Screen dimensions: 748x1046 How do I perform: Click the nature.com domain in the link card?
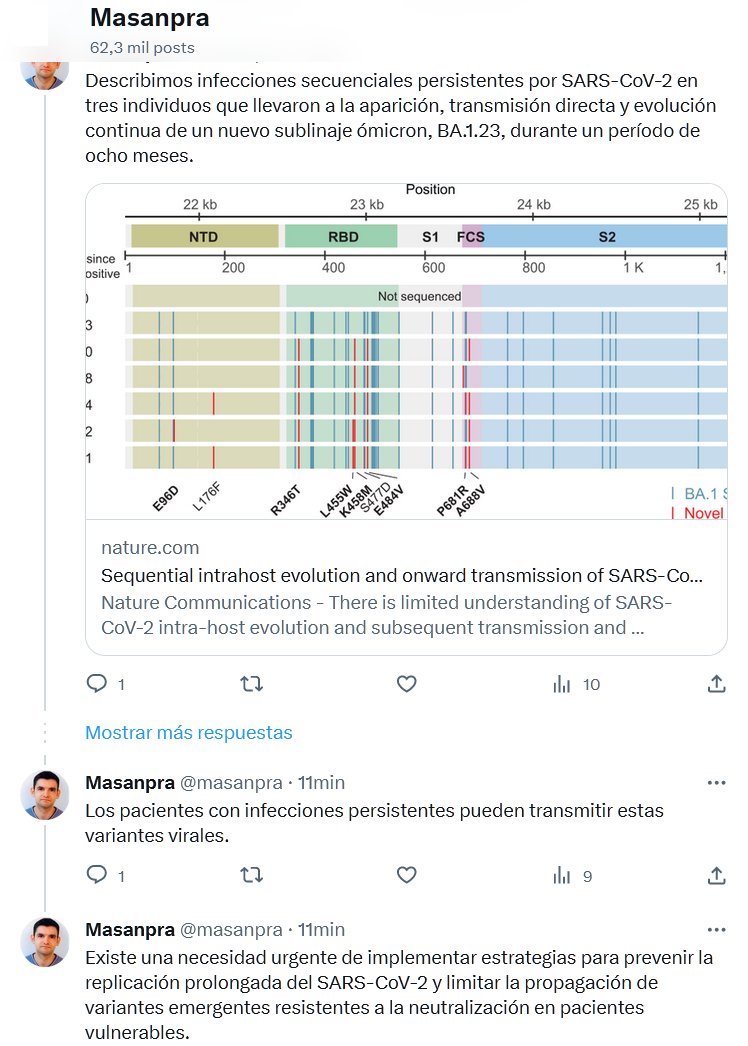click(150, 547)
